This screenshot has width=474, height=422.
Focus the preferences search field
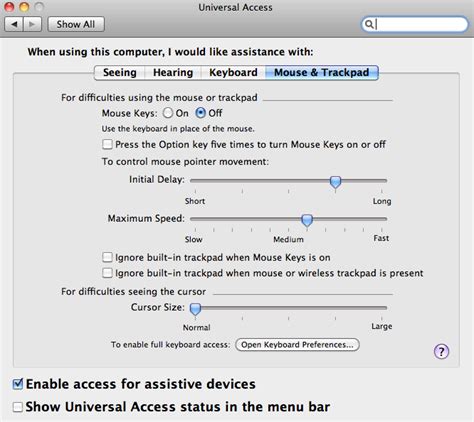tap(415, 24)
